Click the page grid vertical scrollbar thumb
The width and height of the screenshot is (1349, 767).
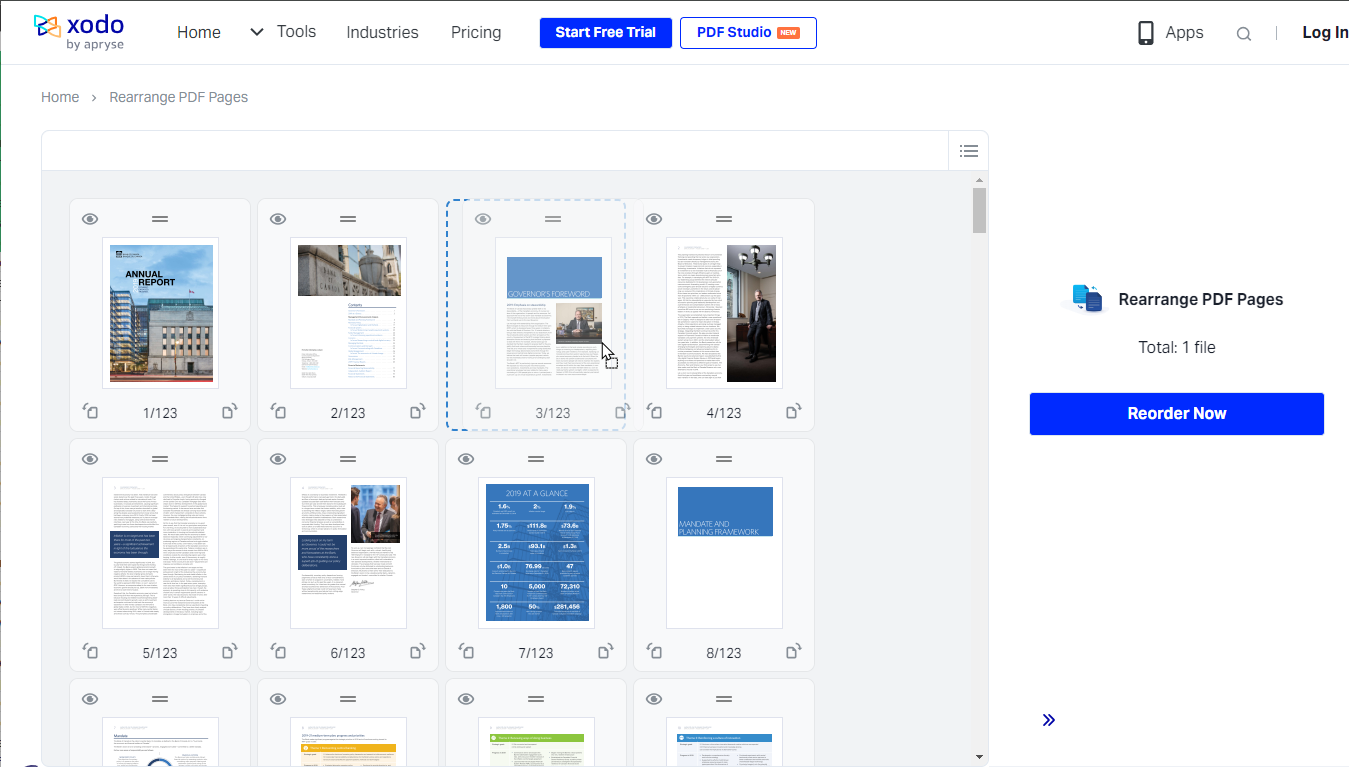(x=979, y=210)
